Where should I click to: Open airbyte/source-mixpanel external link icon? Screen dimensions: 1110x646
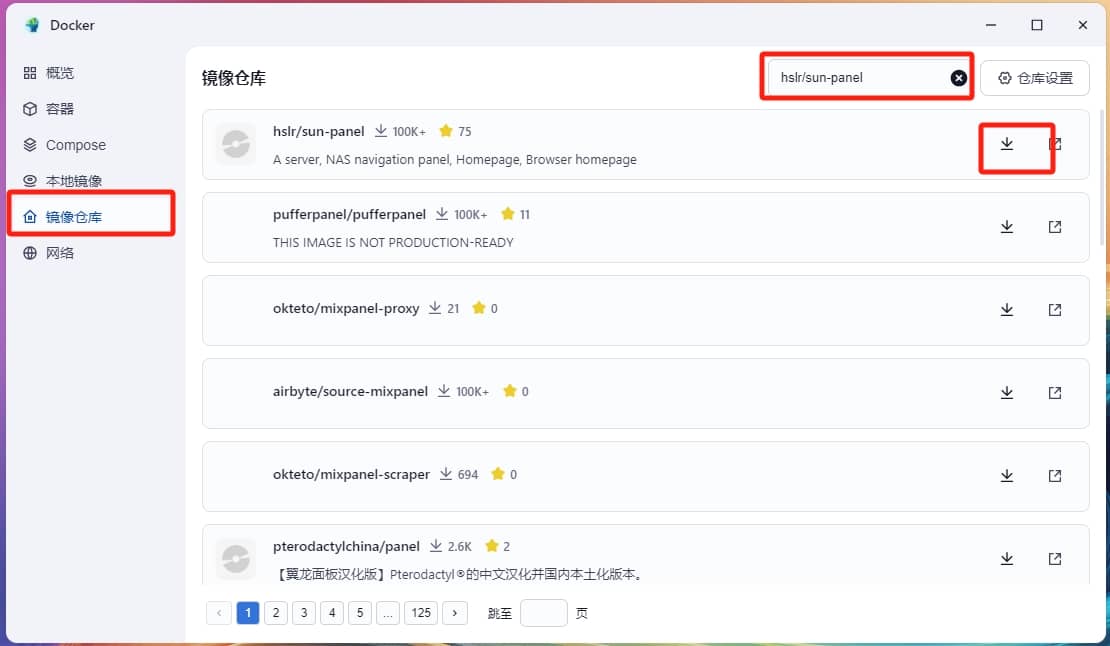tap(1055, 393)
